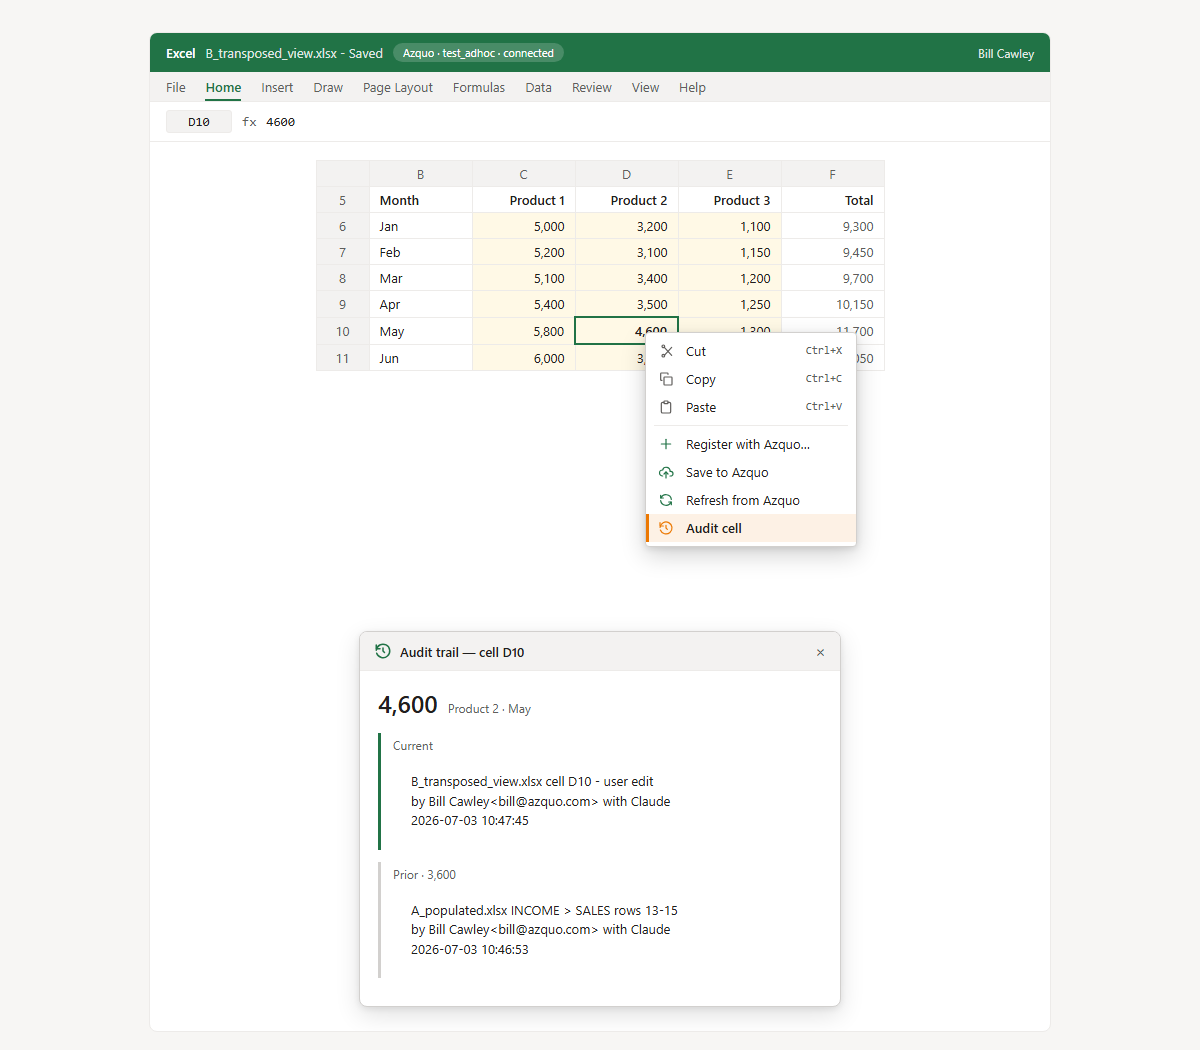Switch to the Home ribbon tab

(x=223, y=87)
